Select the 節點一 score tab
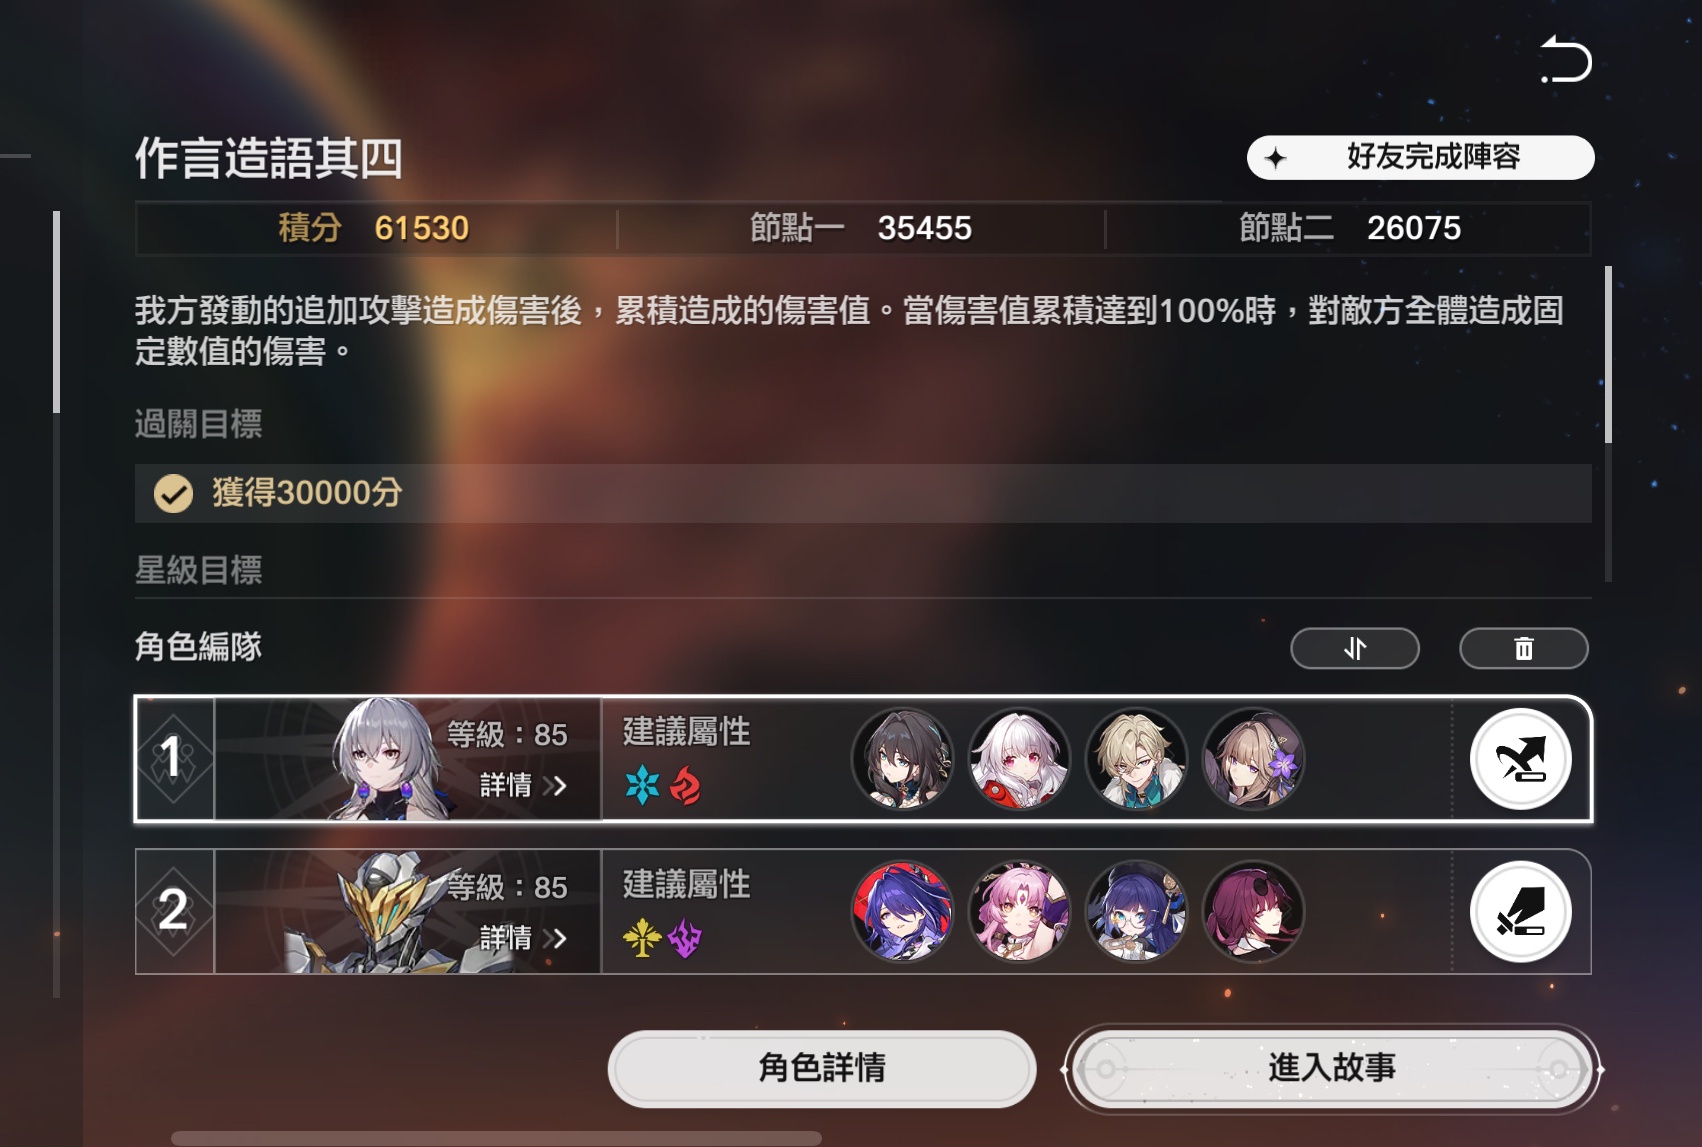This screenshot has height=1147, width=1702. click(861, 228)
